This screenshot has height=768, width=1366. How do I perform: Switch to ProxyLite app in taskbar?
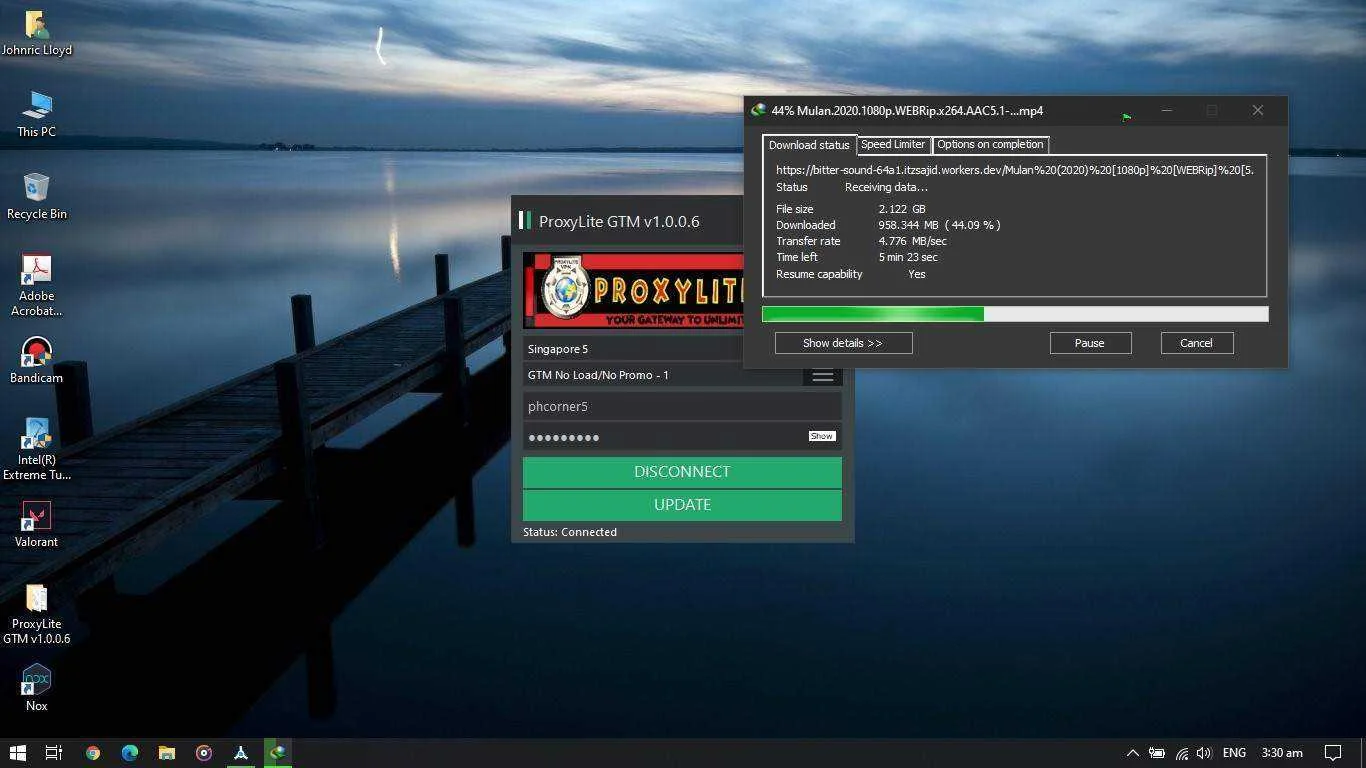tap(241, 753)
